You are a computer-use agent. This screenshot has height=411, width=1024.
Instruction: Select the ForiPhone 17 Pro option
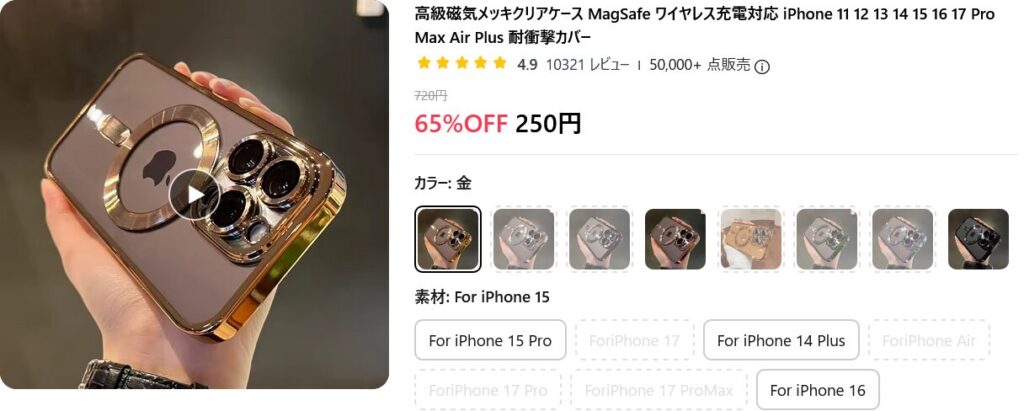[x=488, y=390]
